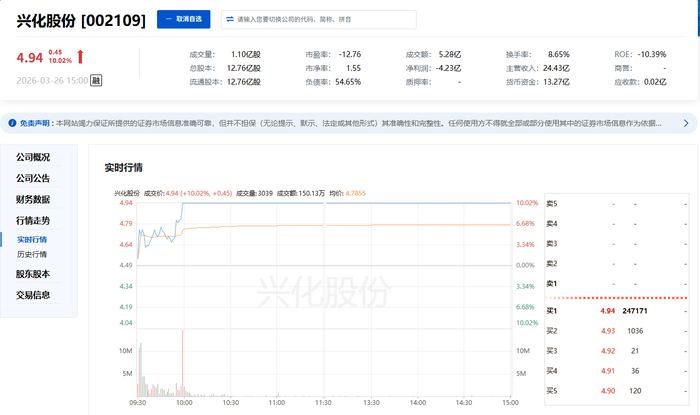700x415 pixels.
Task: Click the 卖1 order book label
Action: [x=552, y=284]
